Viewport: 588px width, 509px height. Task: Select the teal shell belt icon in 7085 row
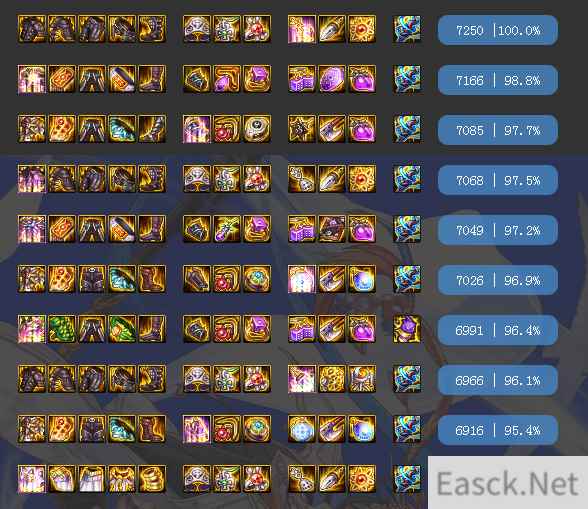click(x=122, y=129)
